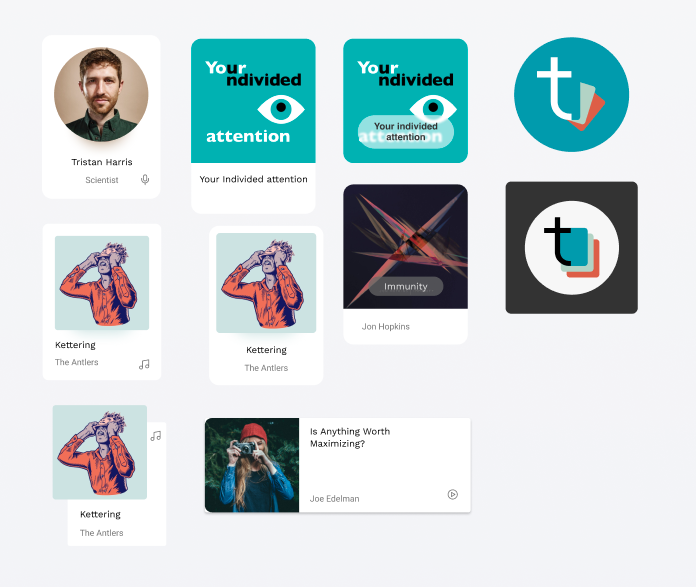Click the music note icon beside The Antlers
The width and height of the screenshot is (696, 587).
tap(144, 364)
